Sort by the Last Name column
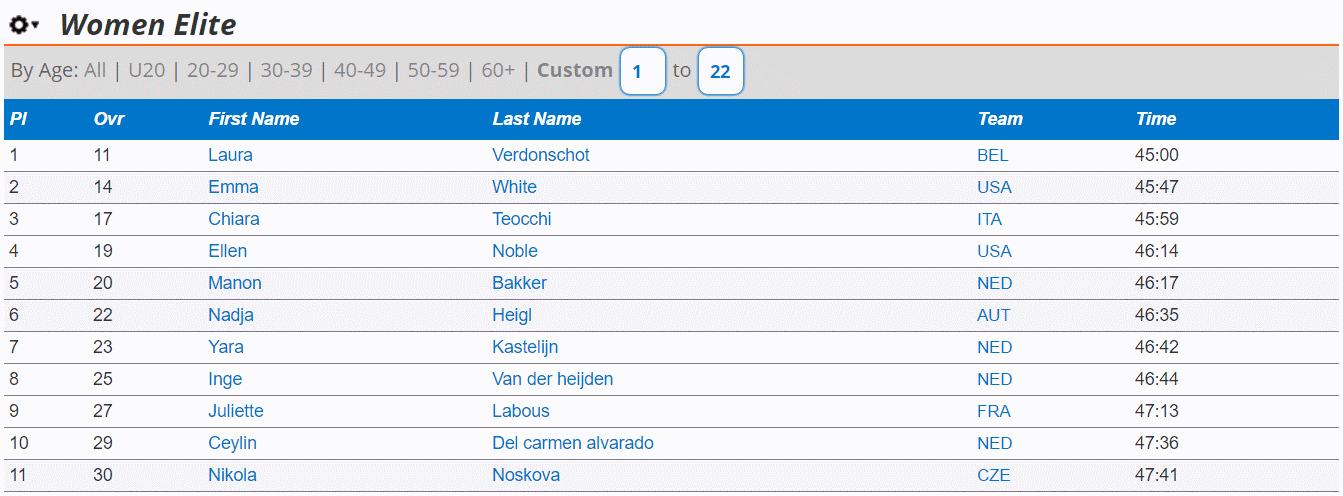Screen dimensions: 1343x496 pos(537,119)
